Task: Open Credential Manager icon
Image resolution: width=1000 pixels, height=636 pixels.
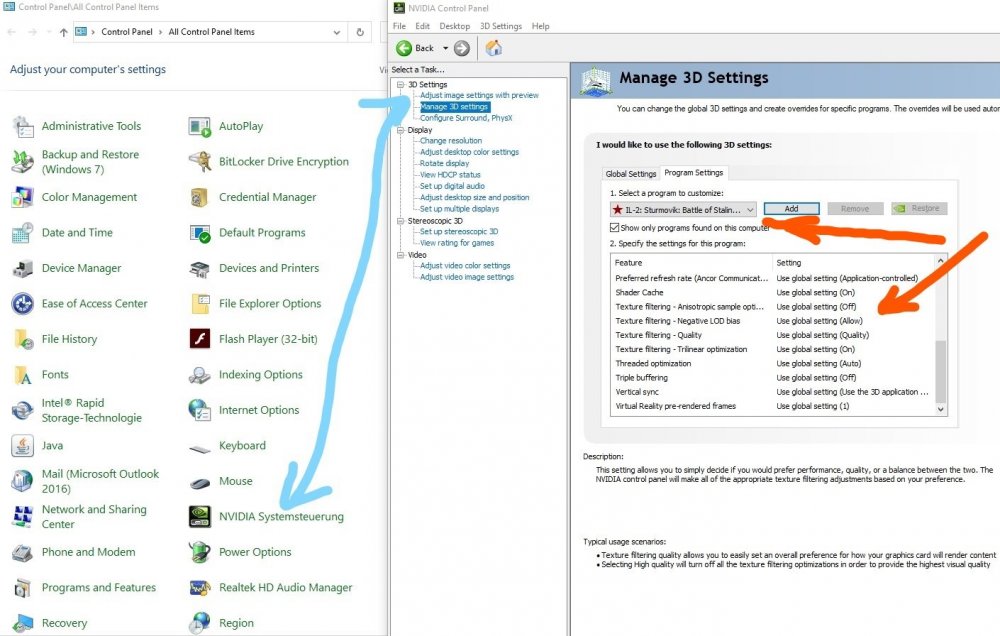Action: coord(200,197)
